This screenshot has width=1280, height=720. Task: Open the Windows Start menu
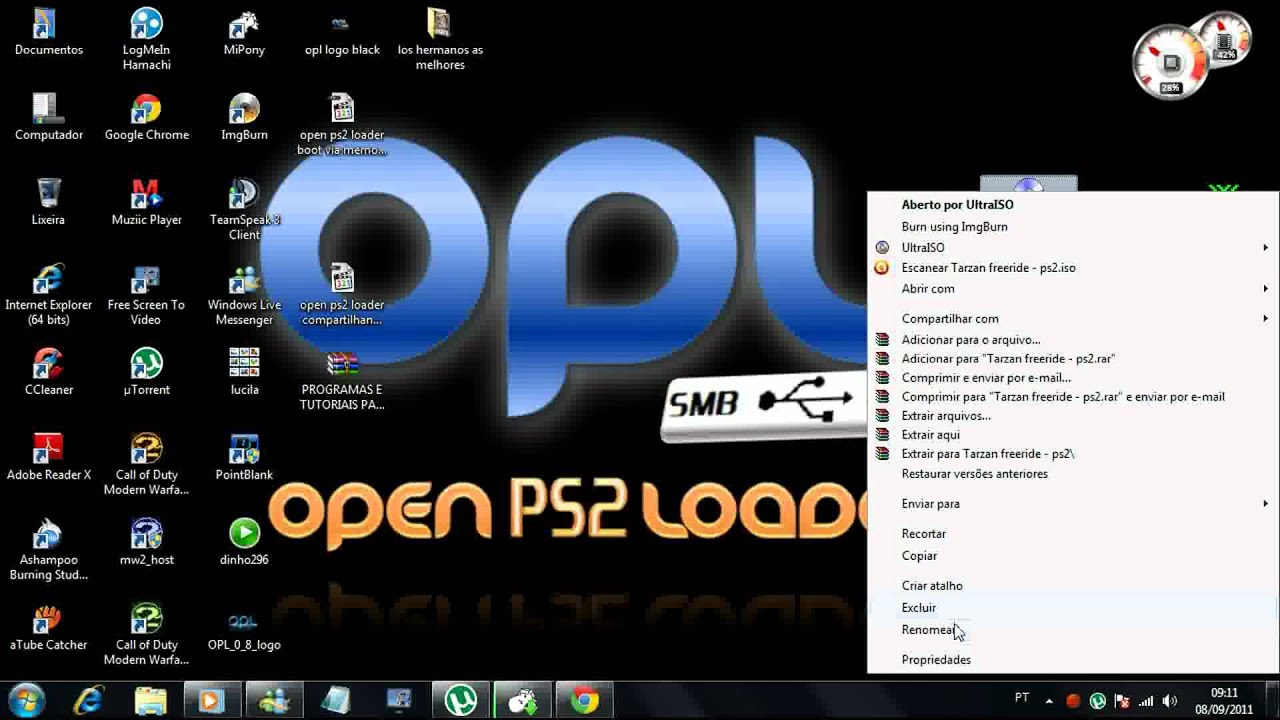coord(27,700)
